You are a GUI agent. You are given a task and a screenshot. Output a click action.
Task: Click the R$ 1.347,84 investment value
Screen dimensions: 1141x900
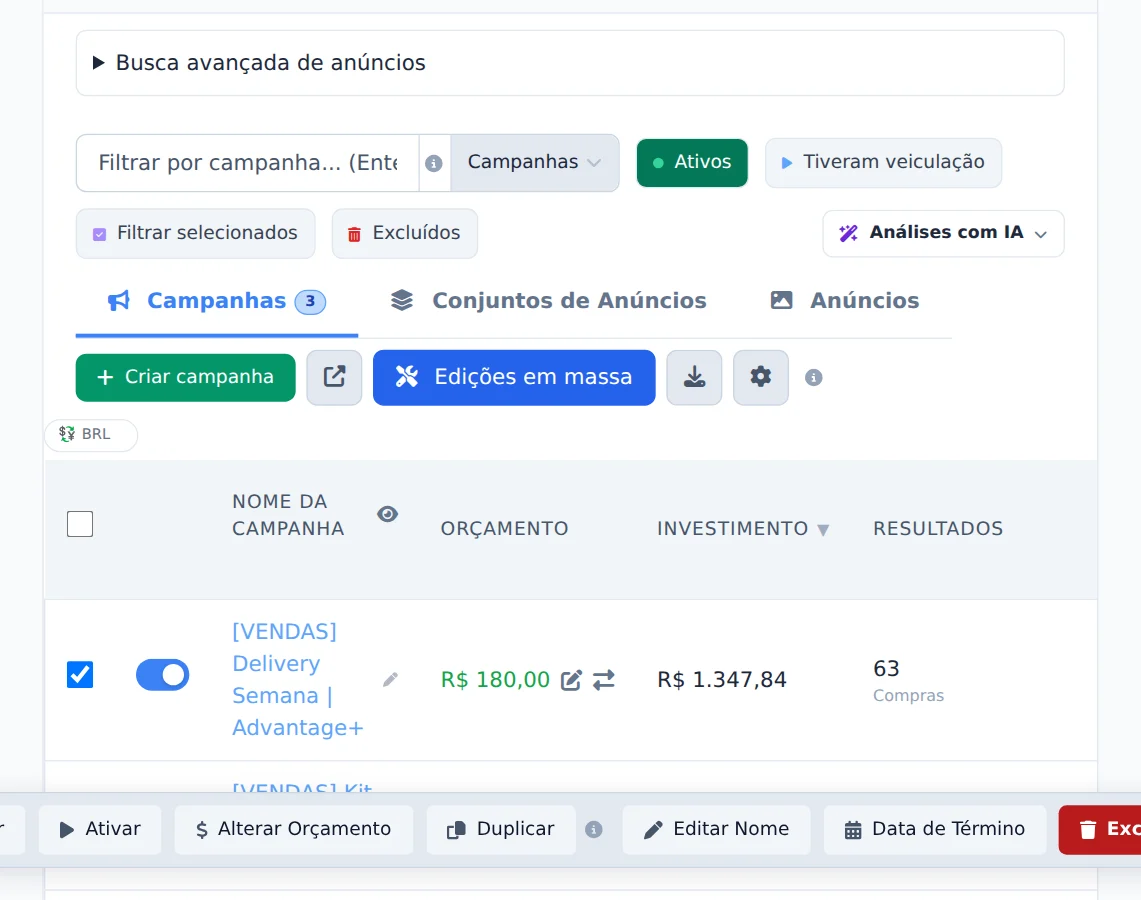pyautogui.click(x=722, y=680)
